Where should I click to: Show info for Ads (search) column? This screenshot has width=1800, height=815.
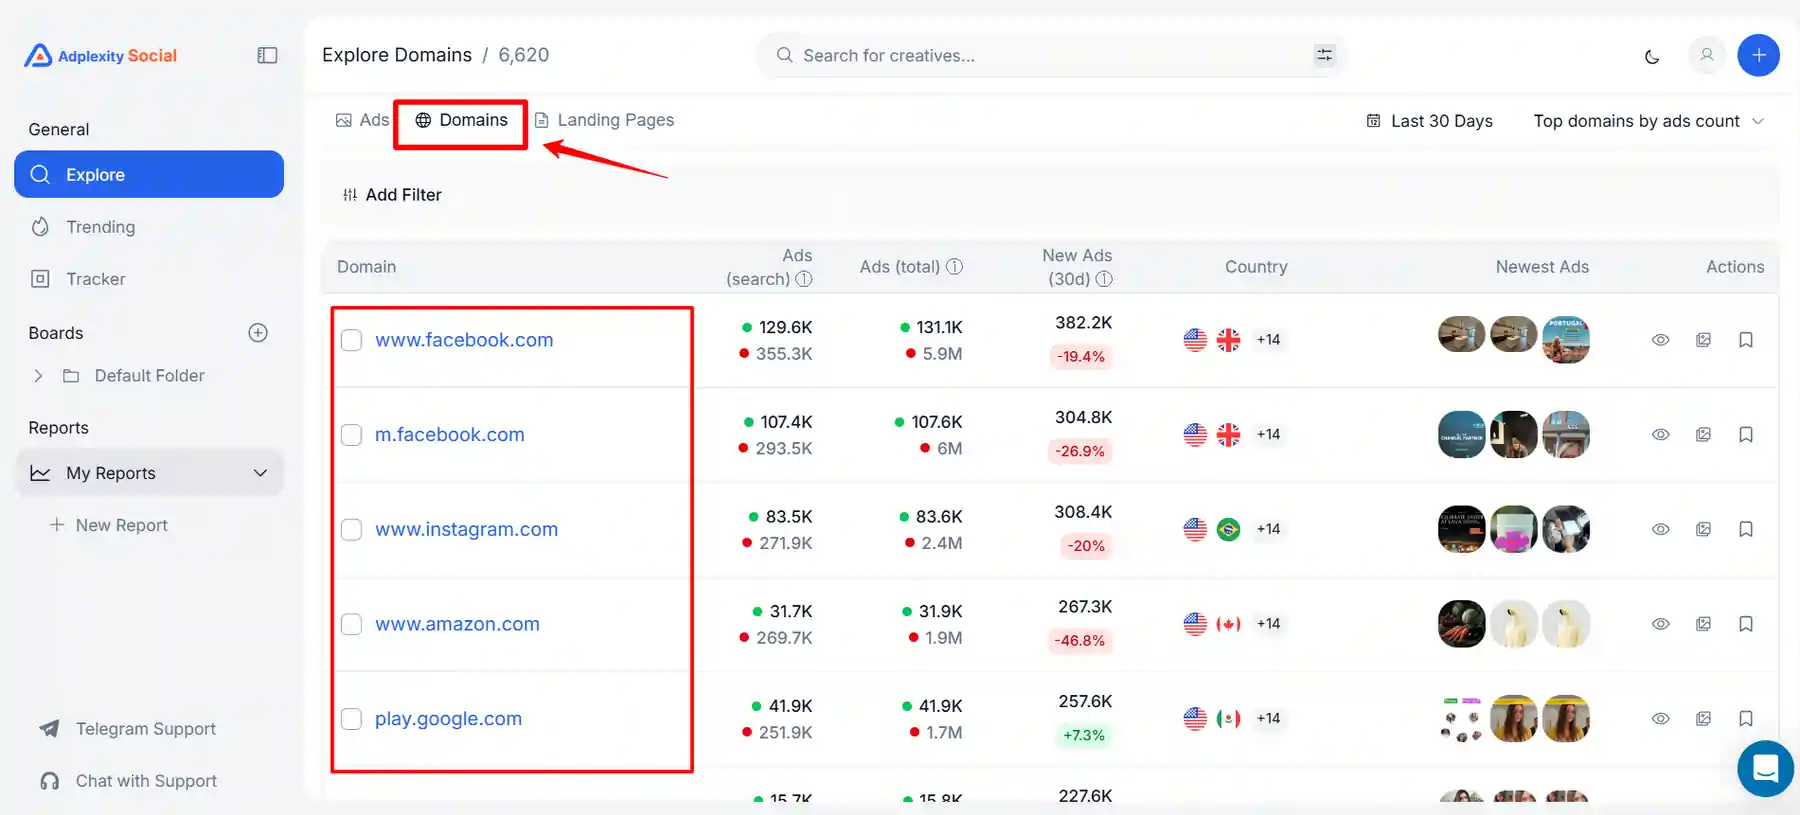pos(804,279)
